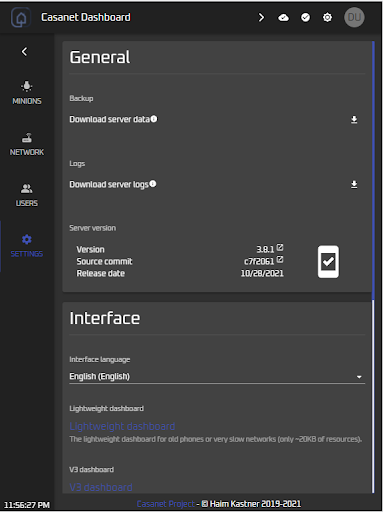Open the V3 dashboard link
Viewport: 383px width, 512px height.
tap(101, 487)
